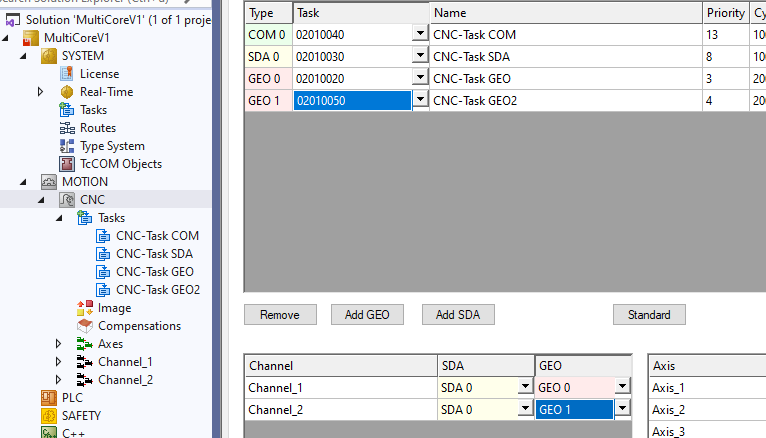Image resolution: width=766 pixels, height=438 pixels.
Task: Click the Type System icon
Action: pyautogui.click(x=67, y=146)
